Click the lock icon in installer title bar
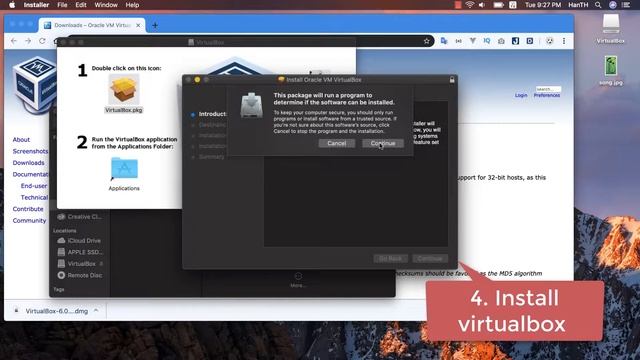 tap(452, 80)
